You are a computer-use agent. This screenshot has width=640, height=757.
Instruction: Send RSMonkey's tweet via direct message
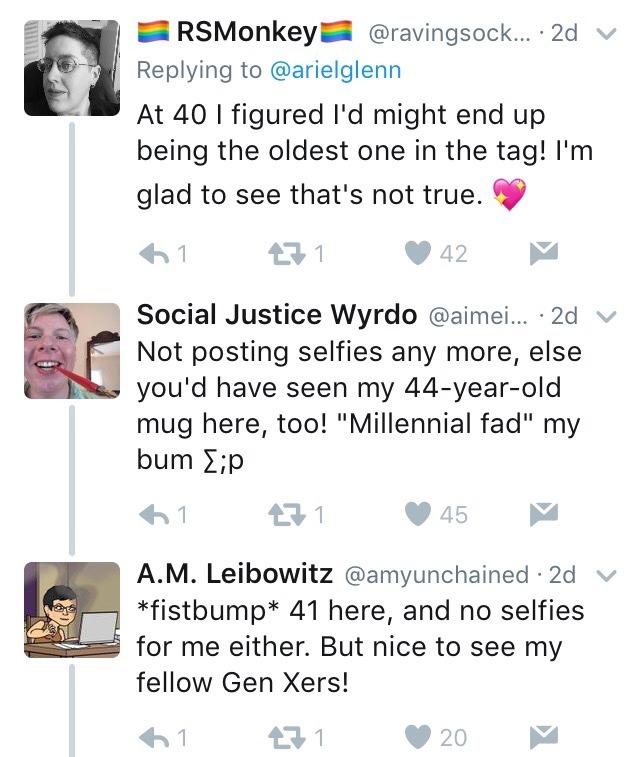tap(542, 254)
